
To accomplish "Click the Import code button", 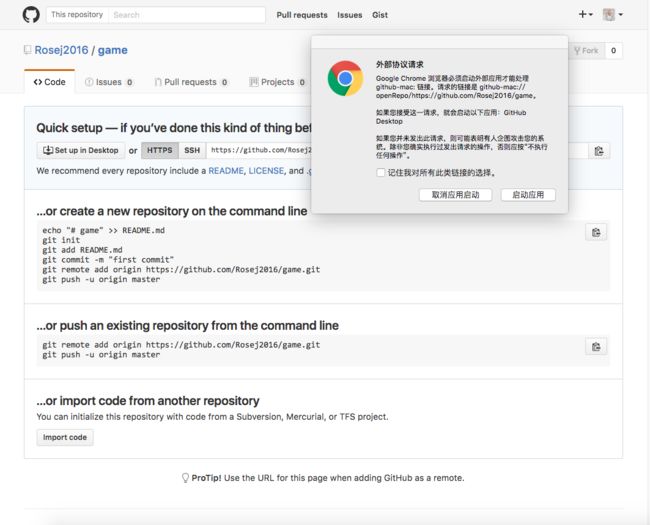I will pyautogui.click(x=65, y=438).
